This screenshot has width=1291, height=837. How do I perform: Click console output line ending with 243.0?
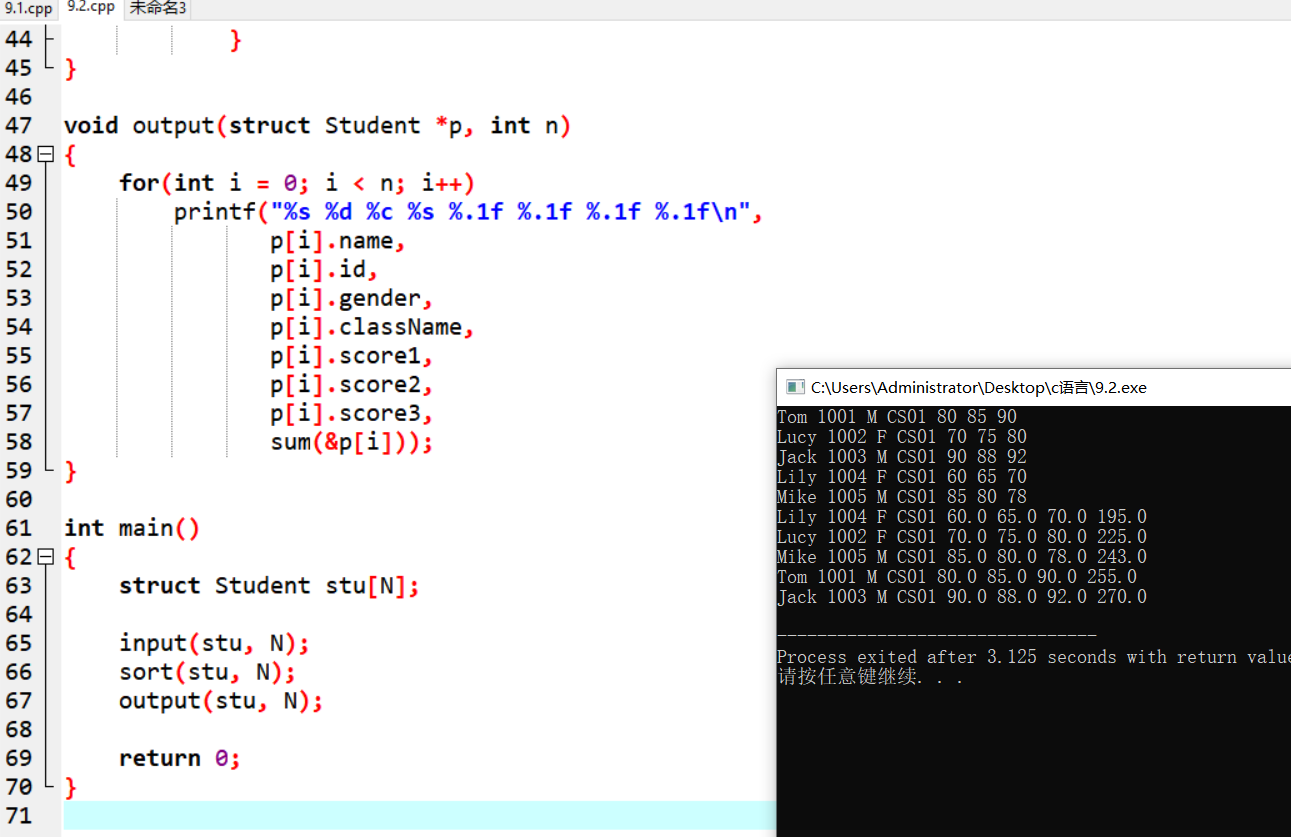(962, 557)
